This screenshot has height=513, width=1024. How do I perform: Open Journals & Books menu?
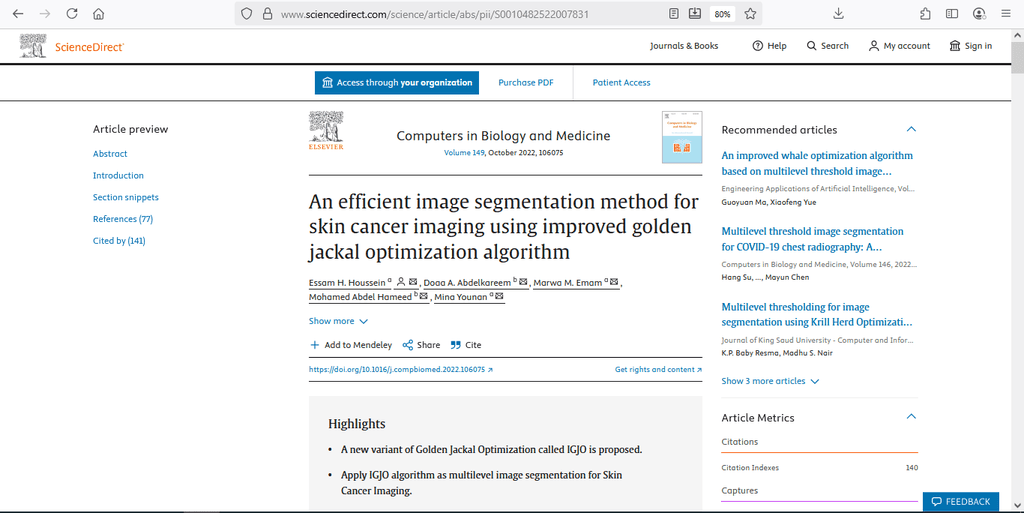pyautogui.click(x=684, y=46)
